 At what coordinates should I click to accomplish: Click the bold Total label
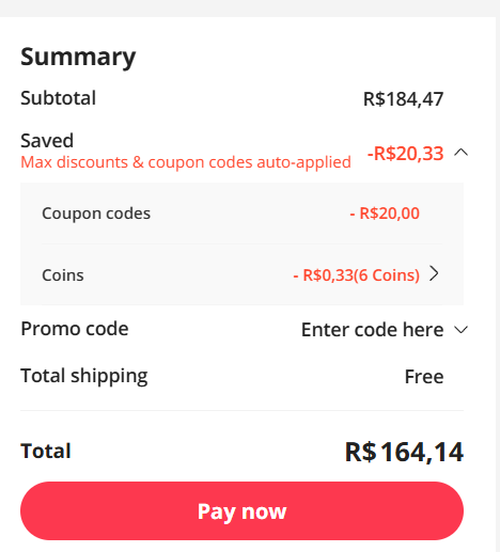pyautogui.click(x=46, y=451)
